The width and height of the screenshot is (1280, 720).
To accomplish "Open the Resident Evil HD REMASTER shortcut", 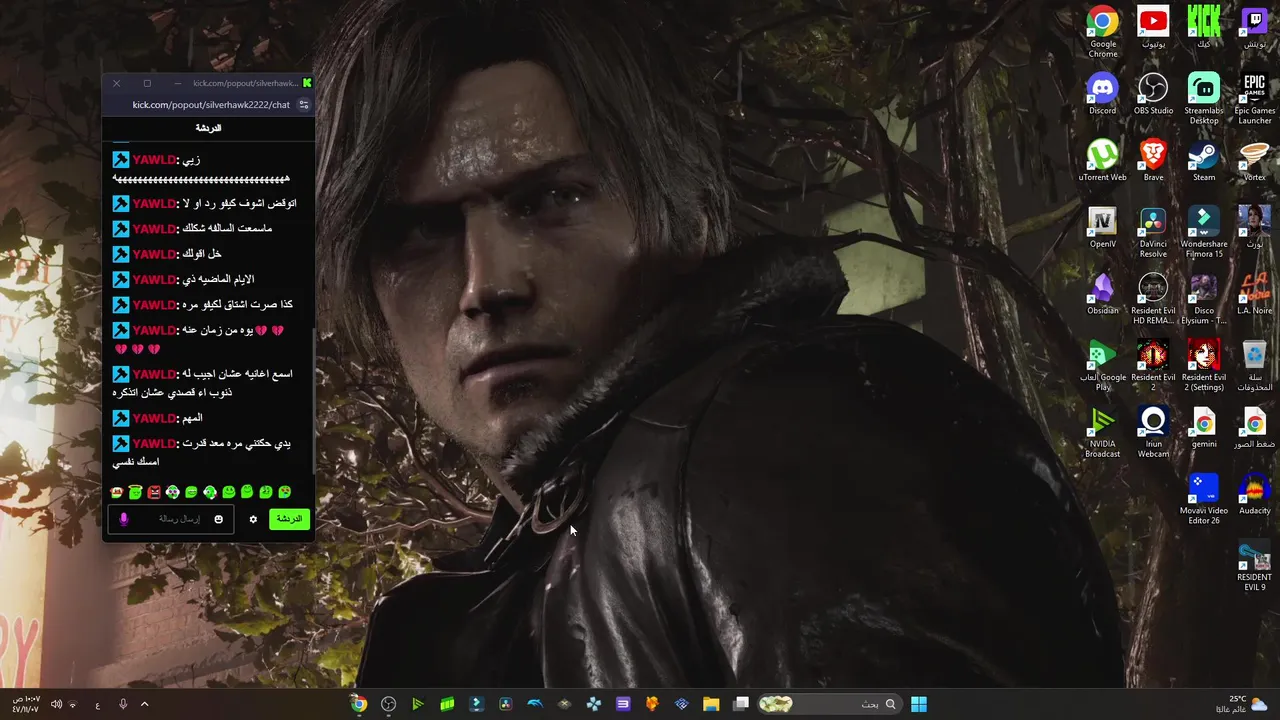I will pos(1153,299).
